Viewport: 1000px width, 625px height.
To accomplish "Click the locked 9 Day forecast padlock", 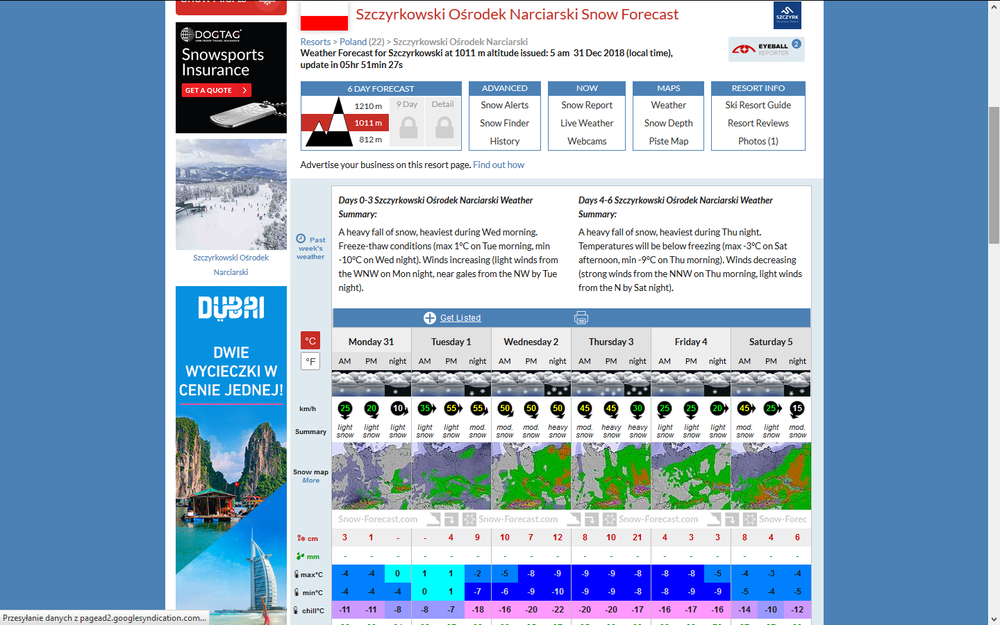I will 408,128.
